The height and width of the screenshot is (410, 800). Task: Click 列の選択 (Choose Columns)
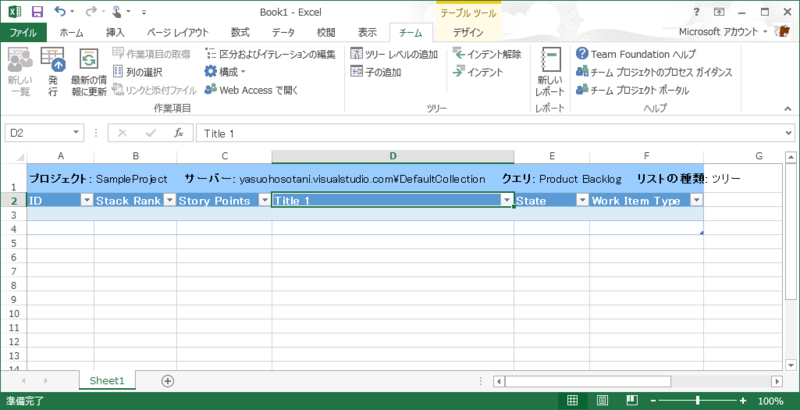pyautogui.click(x=138, y=72)
